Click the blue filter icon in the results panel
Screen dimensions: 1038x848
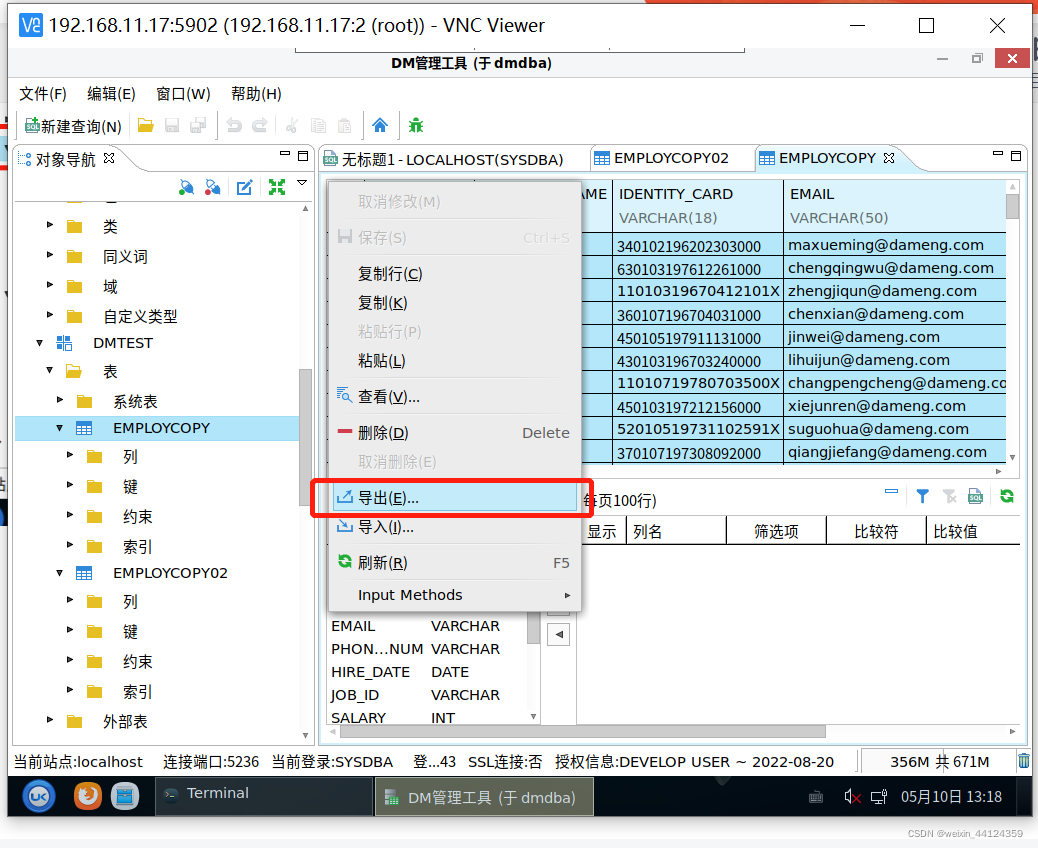point(923,495)
